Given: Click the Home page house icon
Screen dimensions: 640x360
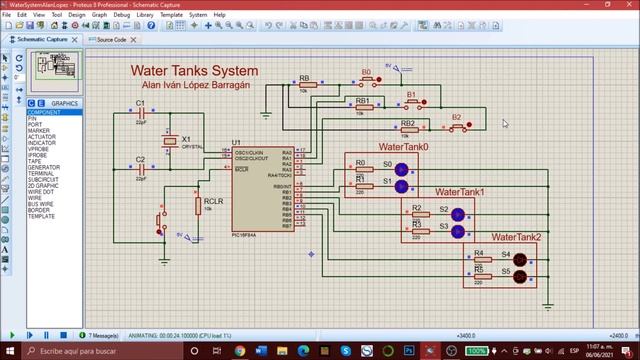Looking at the screenshot, I should pyautogui.click(x=54, y=25).
